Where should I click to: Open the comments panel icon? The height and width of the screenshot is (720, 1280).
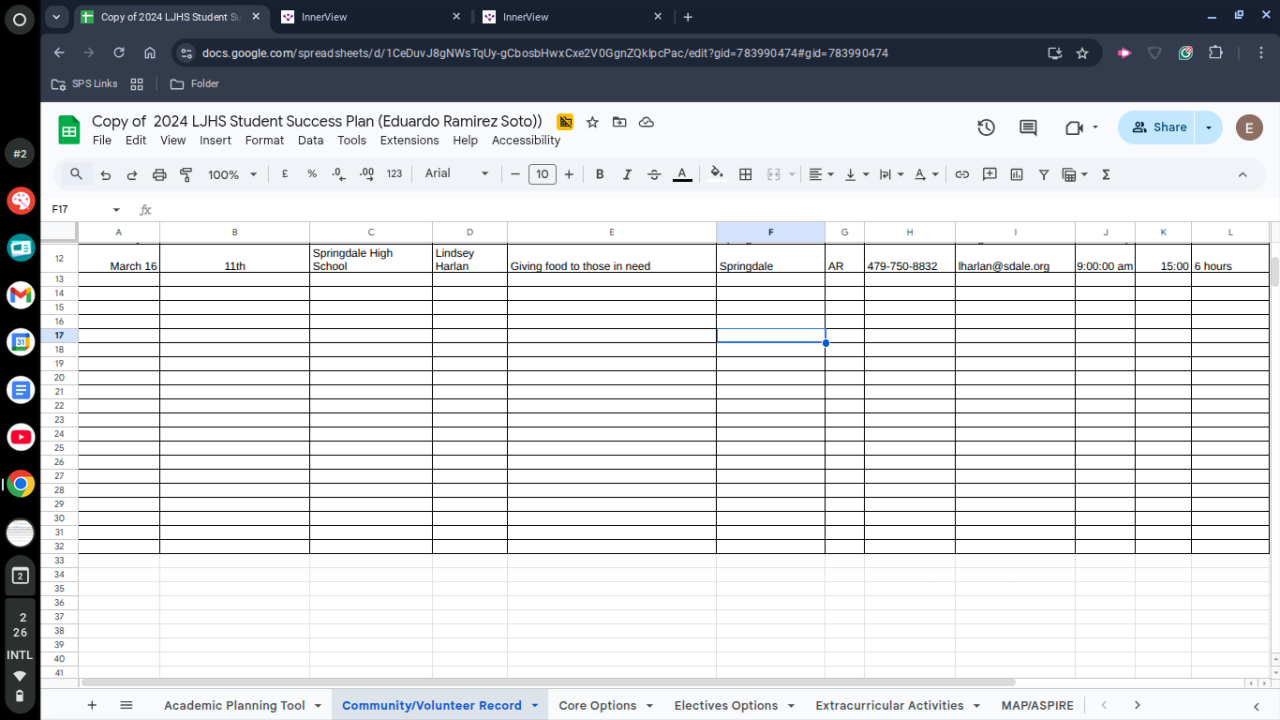[x=1028, y=127]
